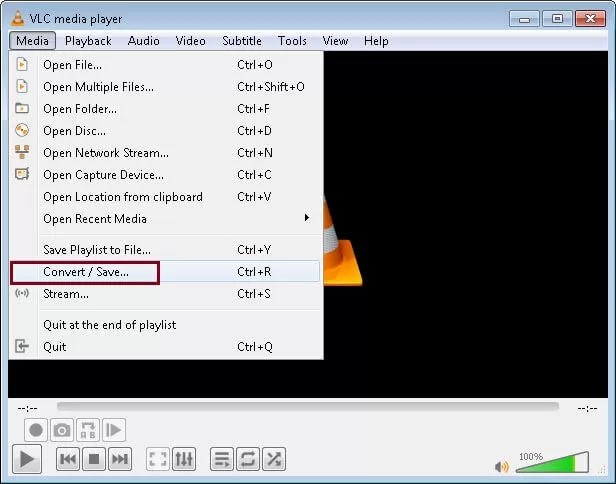This screenshot has width=616, height=484.
Task: Close the VLC window
Action: pos(590,19)
